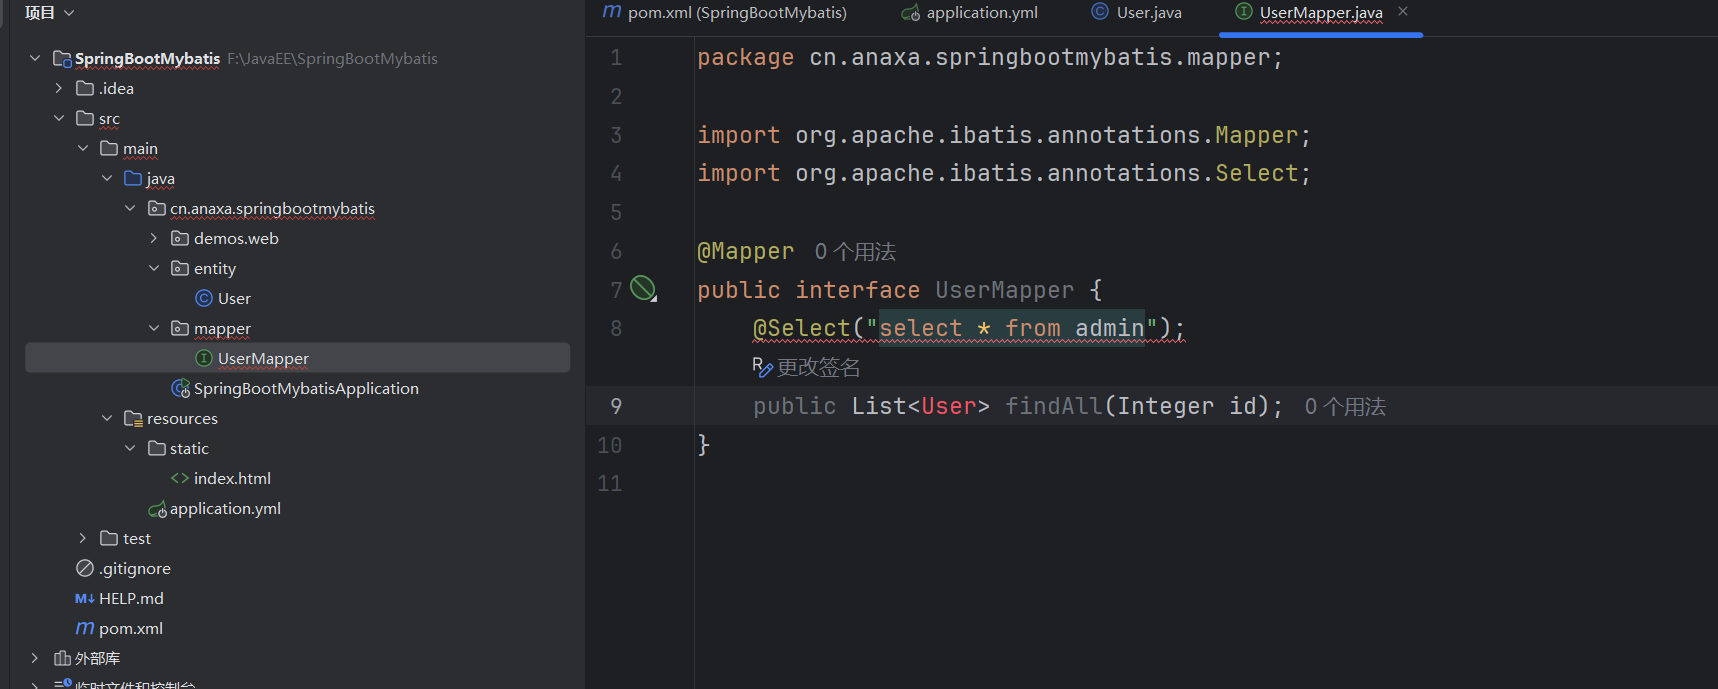This screenshot has width=1718, height=689.
Task: Click line number 1 in the gutter
Action: click(616, 58)
